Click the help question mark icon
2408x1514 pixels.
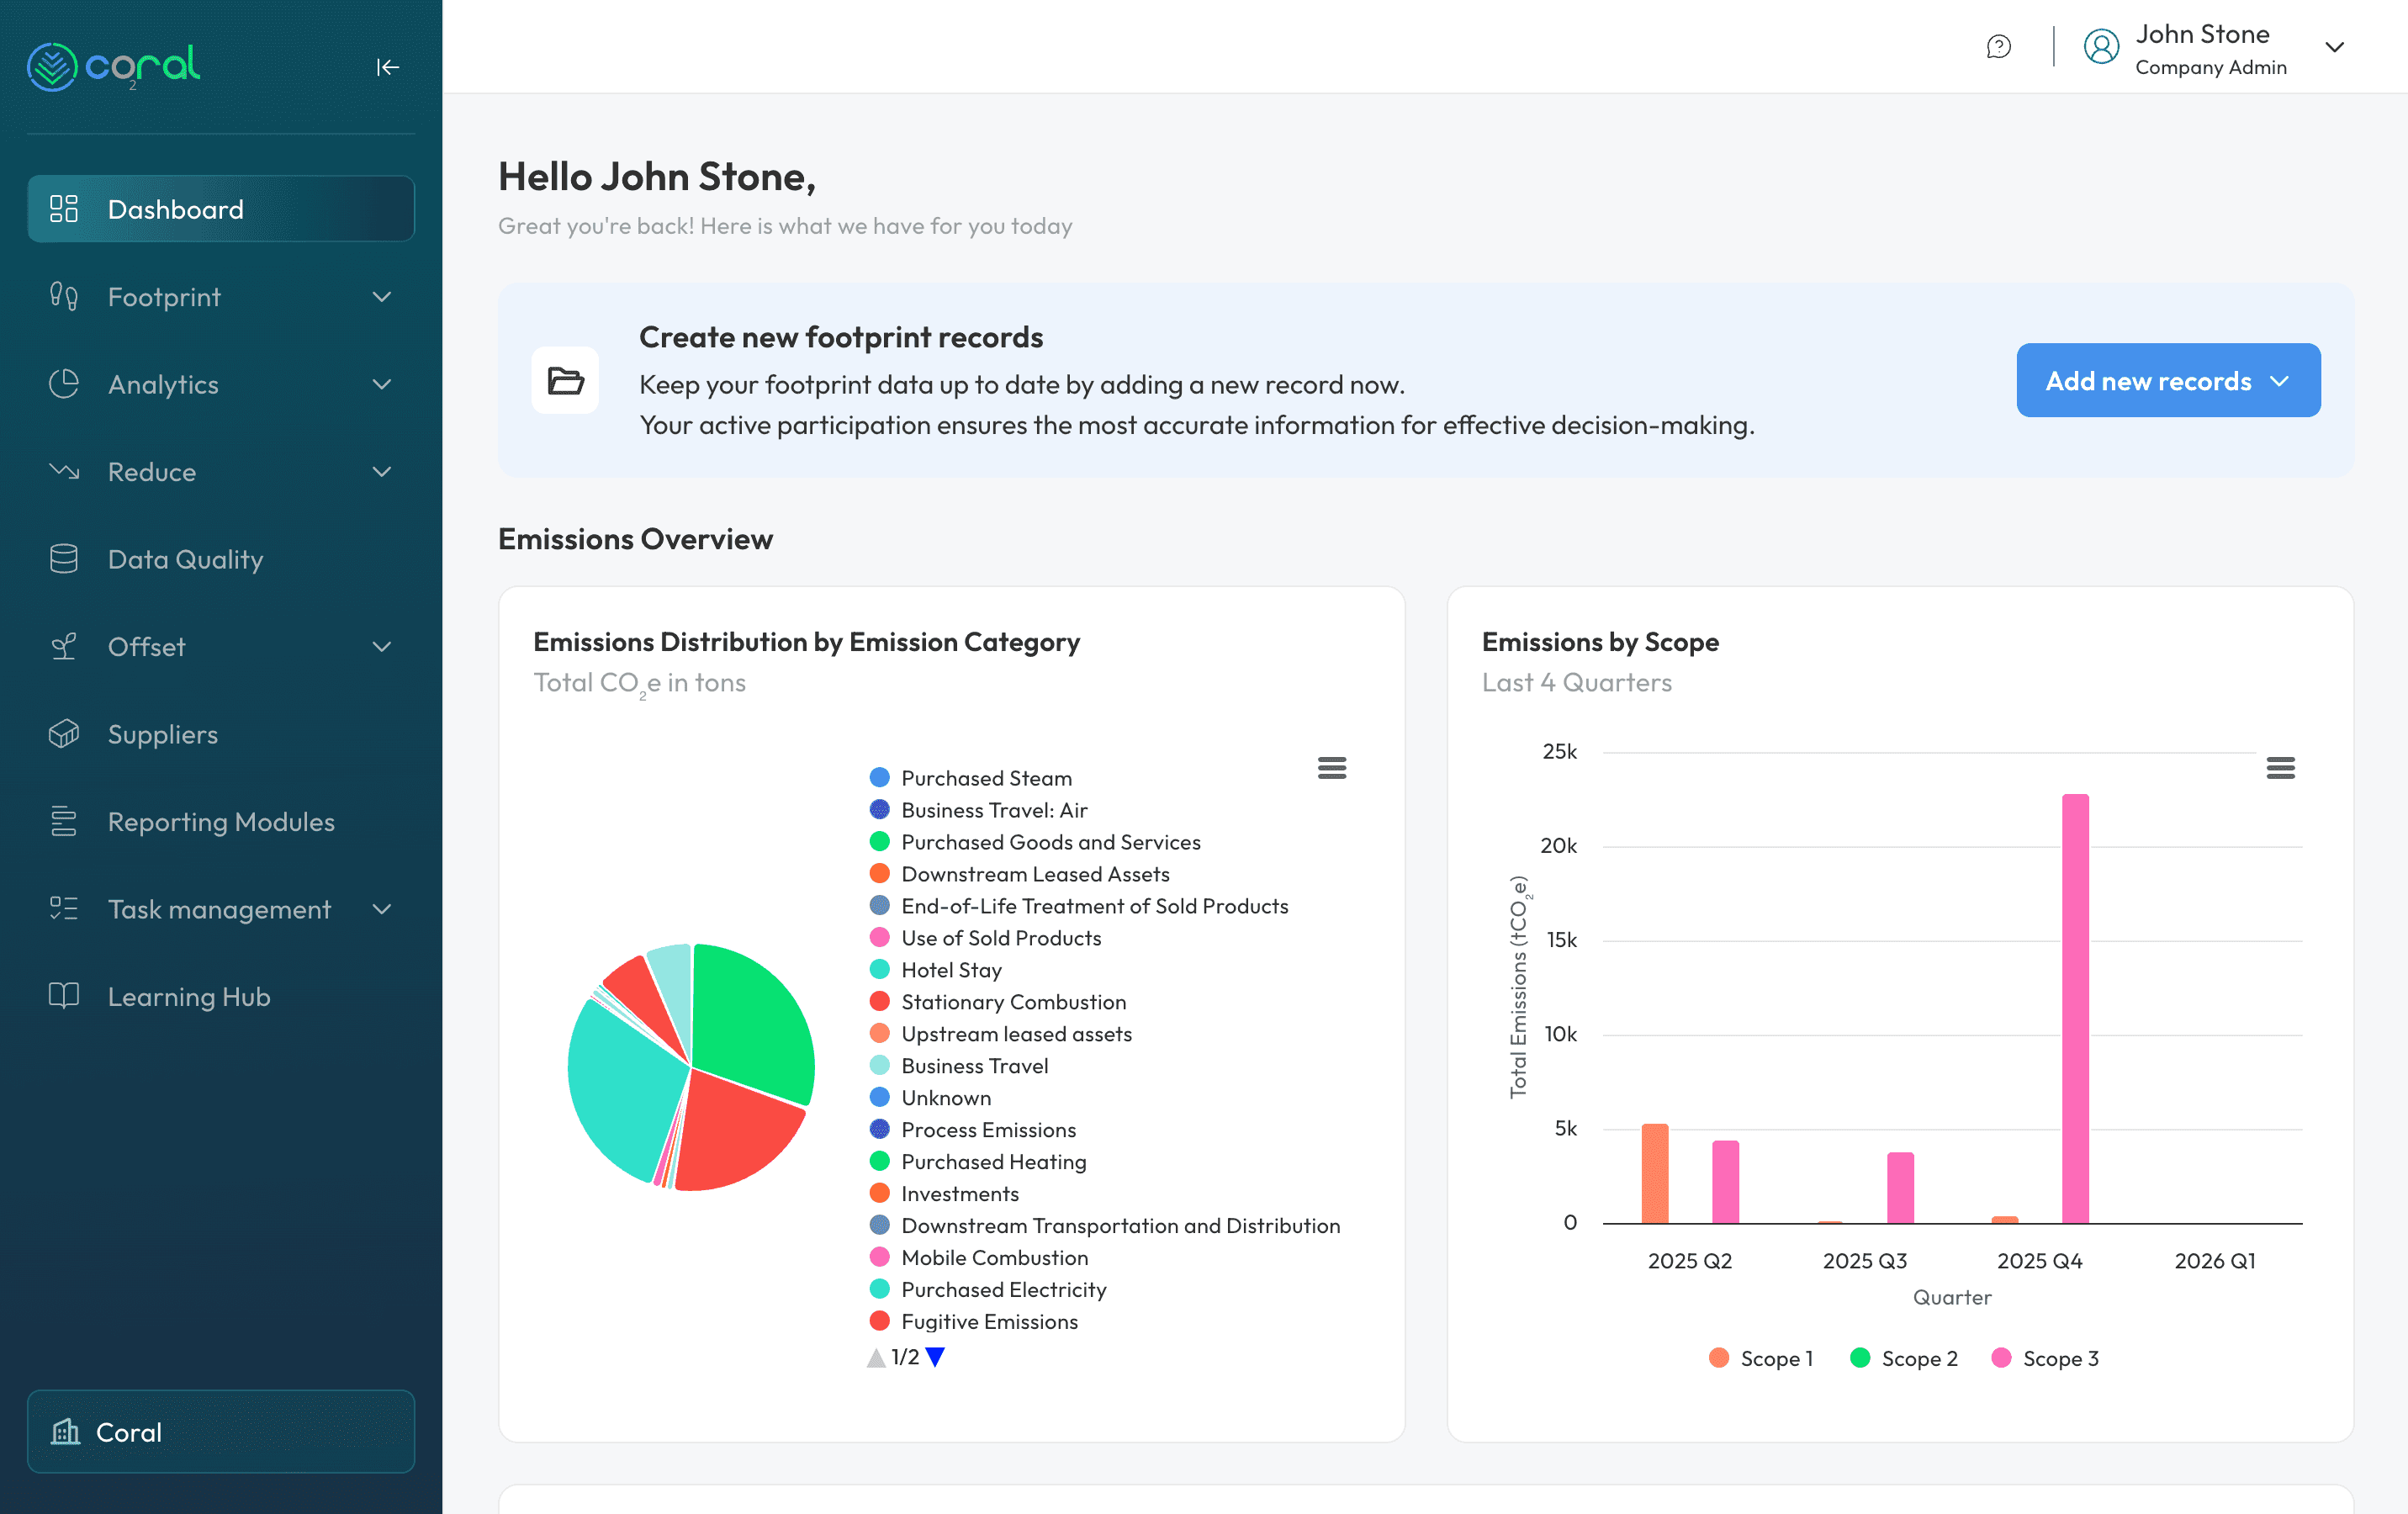tap(1998, 46)
